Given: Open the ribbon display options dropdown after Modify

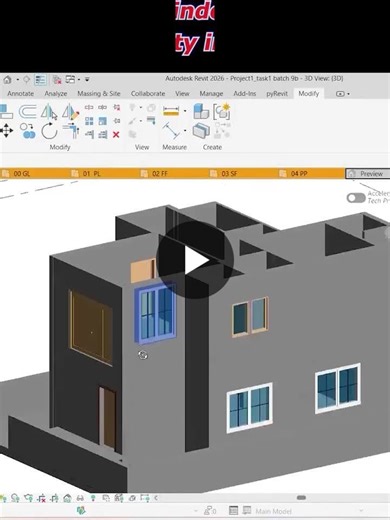Looking at the screenshot, I should coord(343,94).
